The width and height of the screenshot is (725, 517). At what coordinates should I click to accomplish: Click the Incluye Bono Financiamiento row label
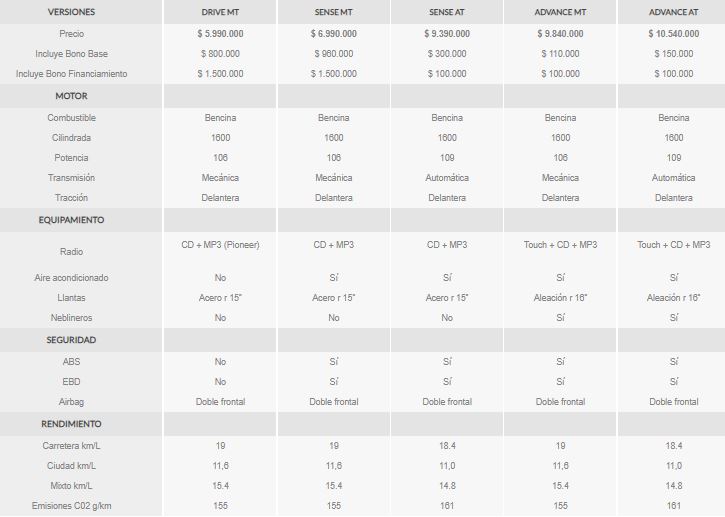(x=71, y=74)
